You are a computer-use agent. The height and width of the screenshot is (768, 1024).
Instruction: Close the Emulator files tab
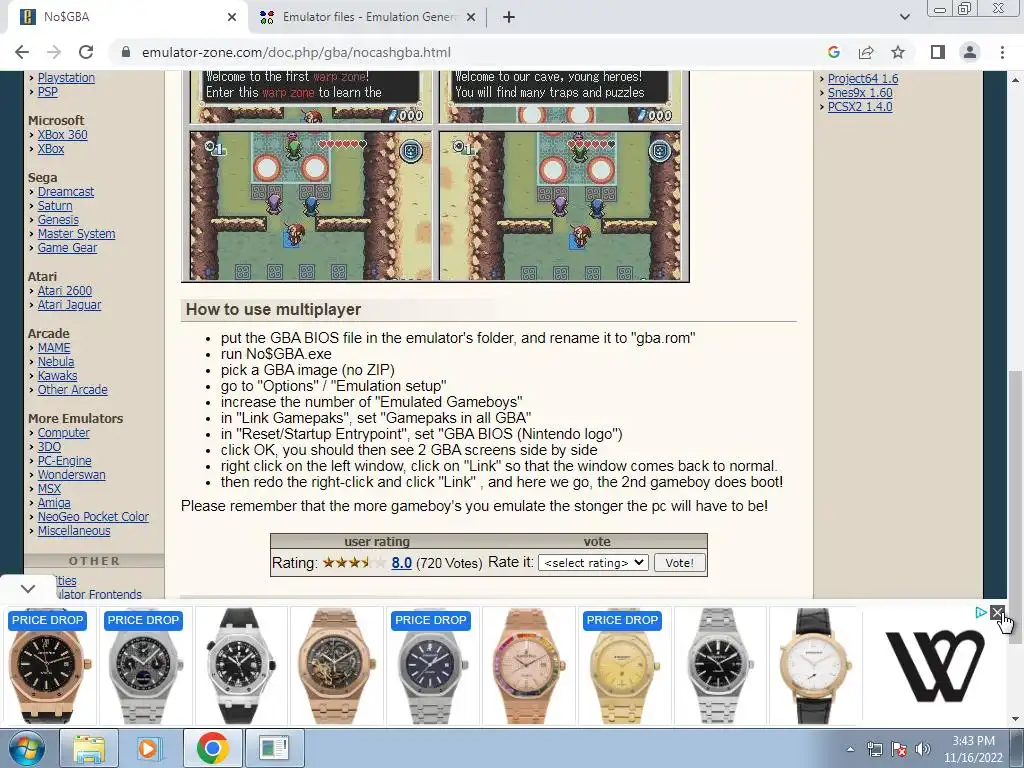tap(470, 17)
